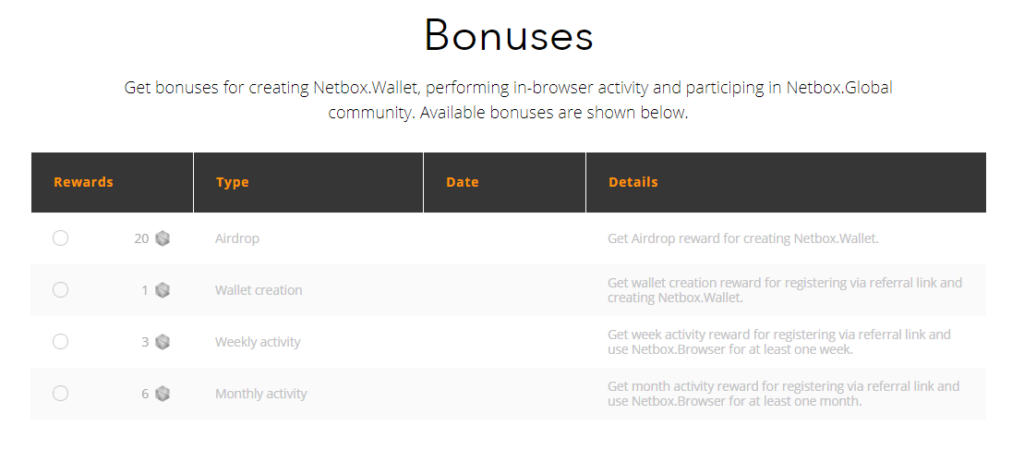Viewport: 1024px width, 451px height.
Task: Click the Airdrop type label
Action: click(x=237, y=239)
